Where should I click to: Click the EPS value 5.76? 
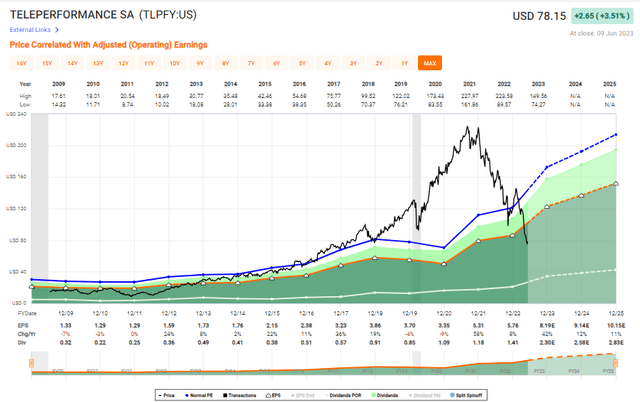click(513, 326)
